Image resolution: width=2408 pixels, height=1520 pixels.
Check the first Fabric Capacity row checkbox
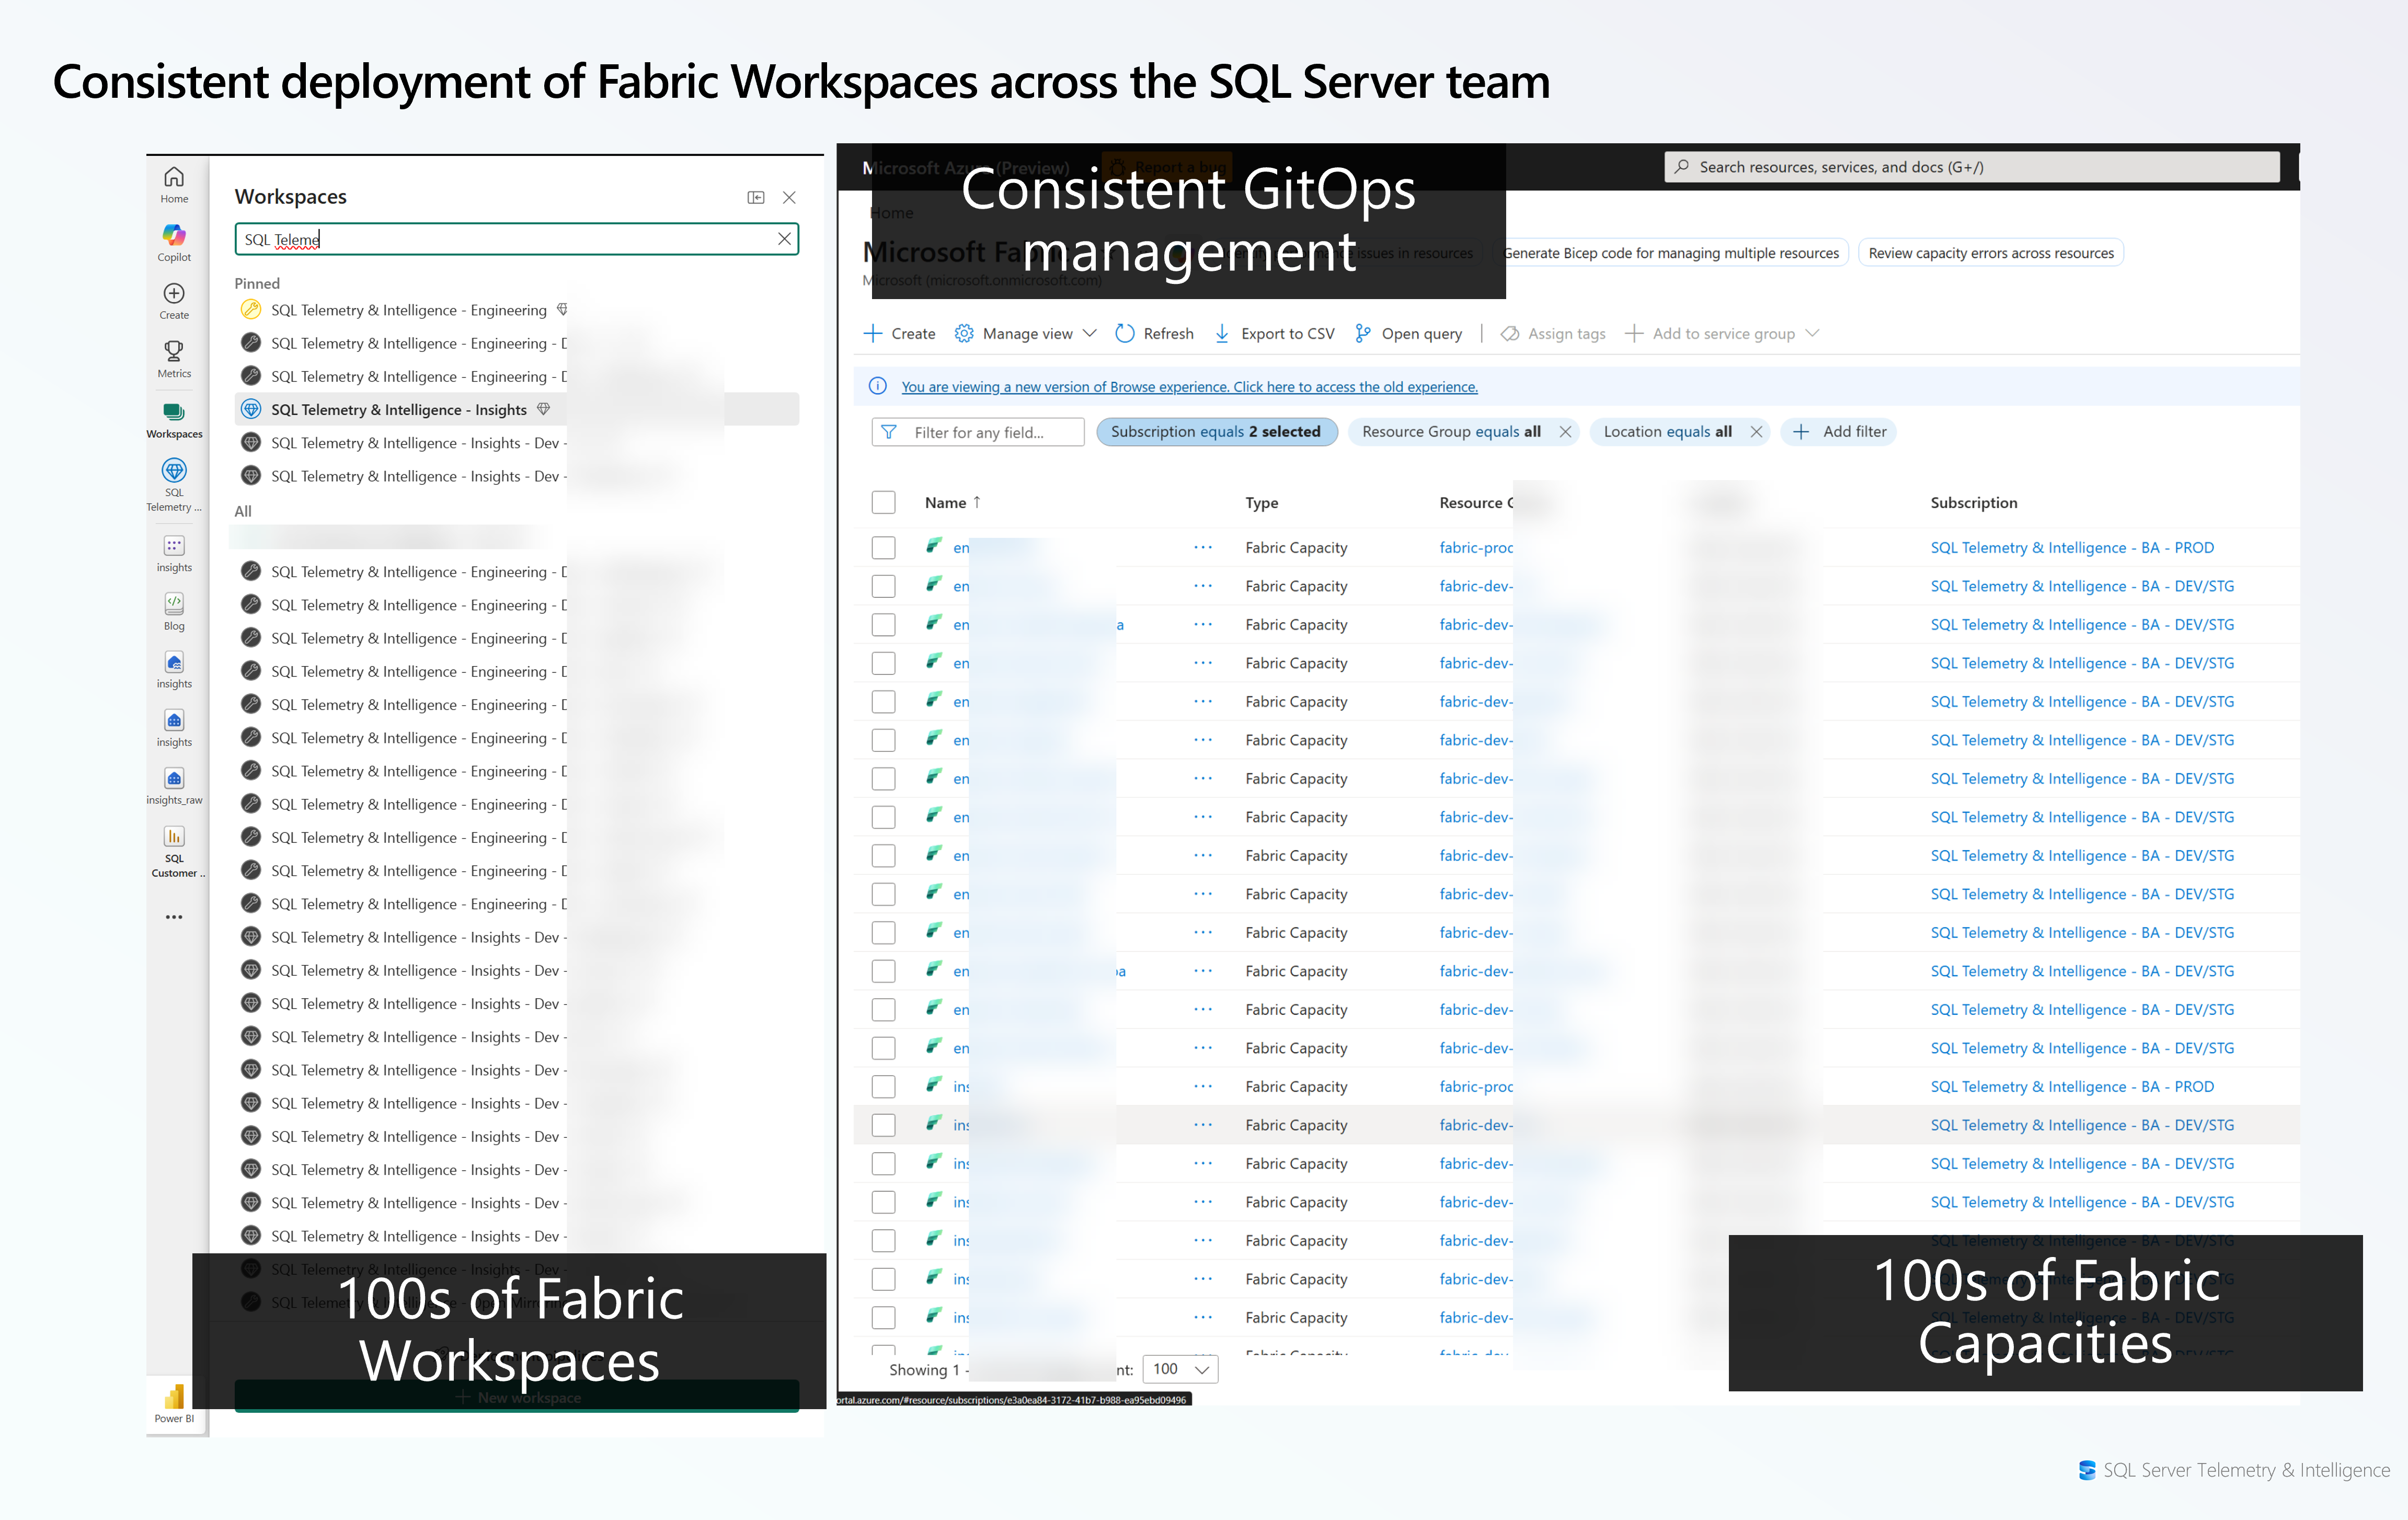(x=883, y=547)
